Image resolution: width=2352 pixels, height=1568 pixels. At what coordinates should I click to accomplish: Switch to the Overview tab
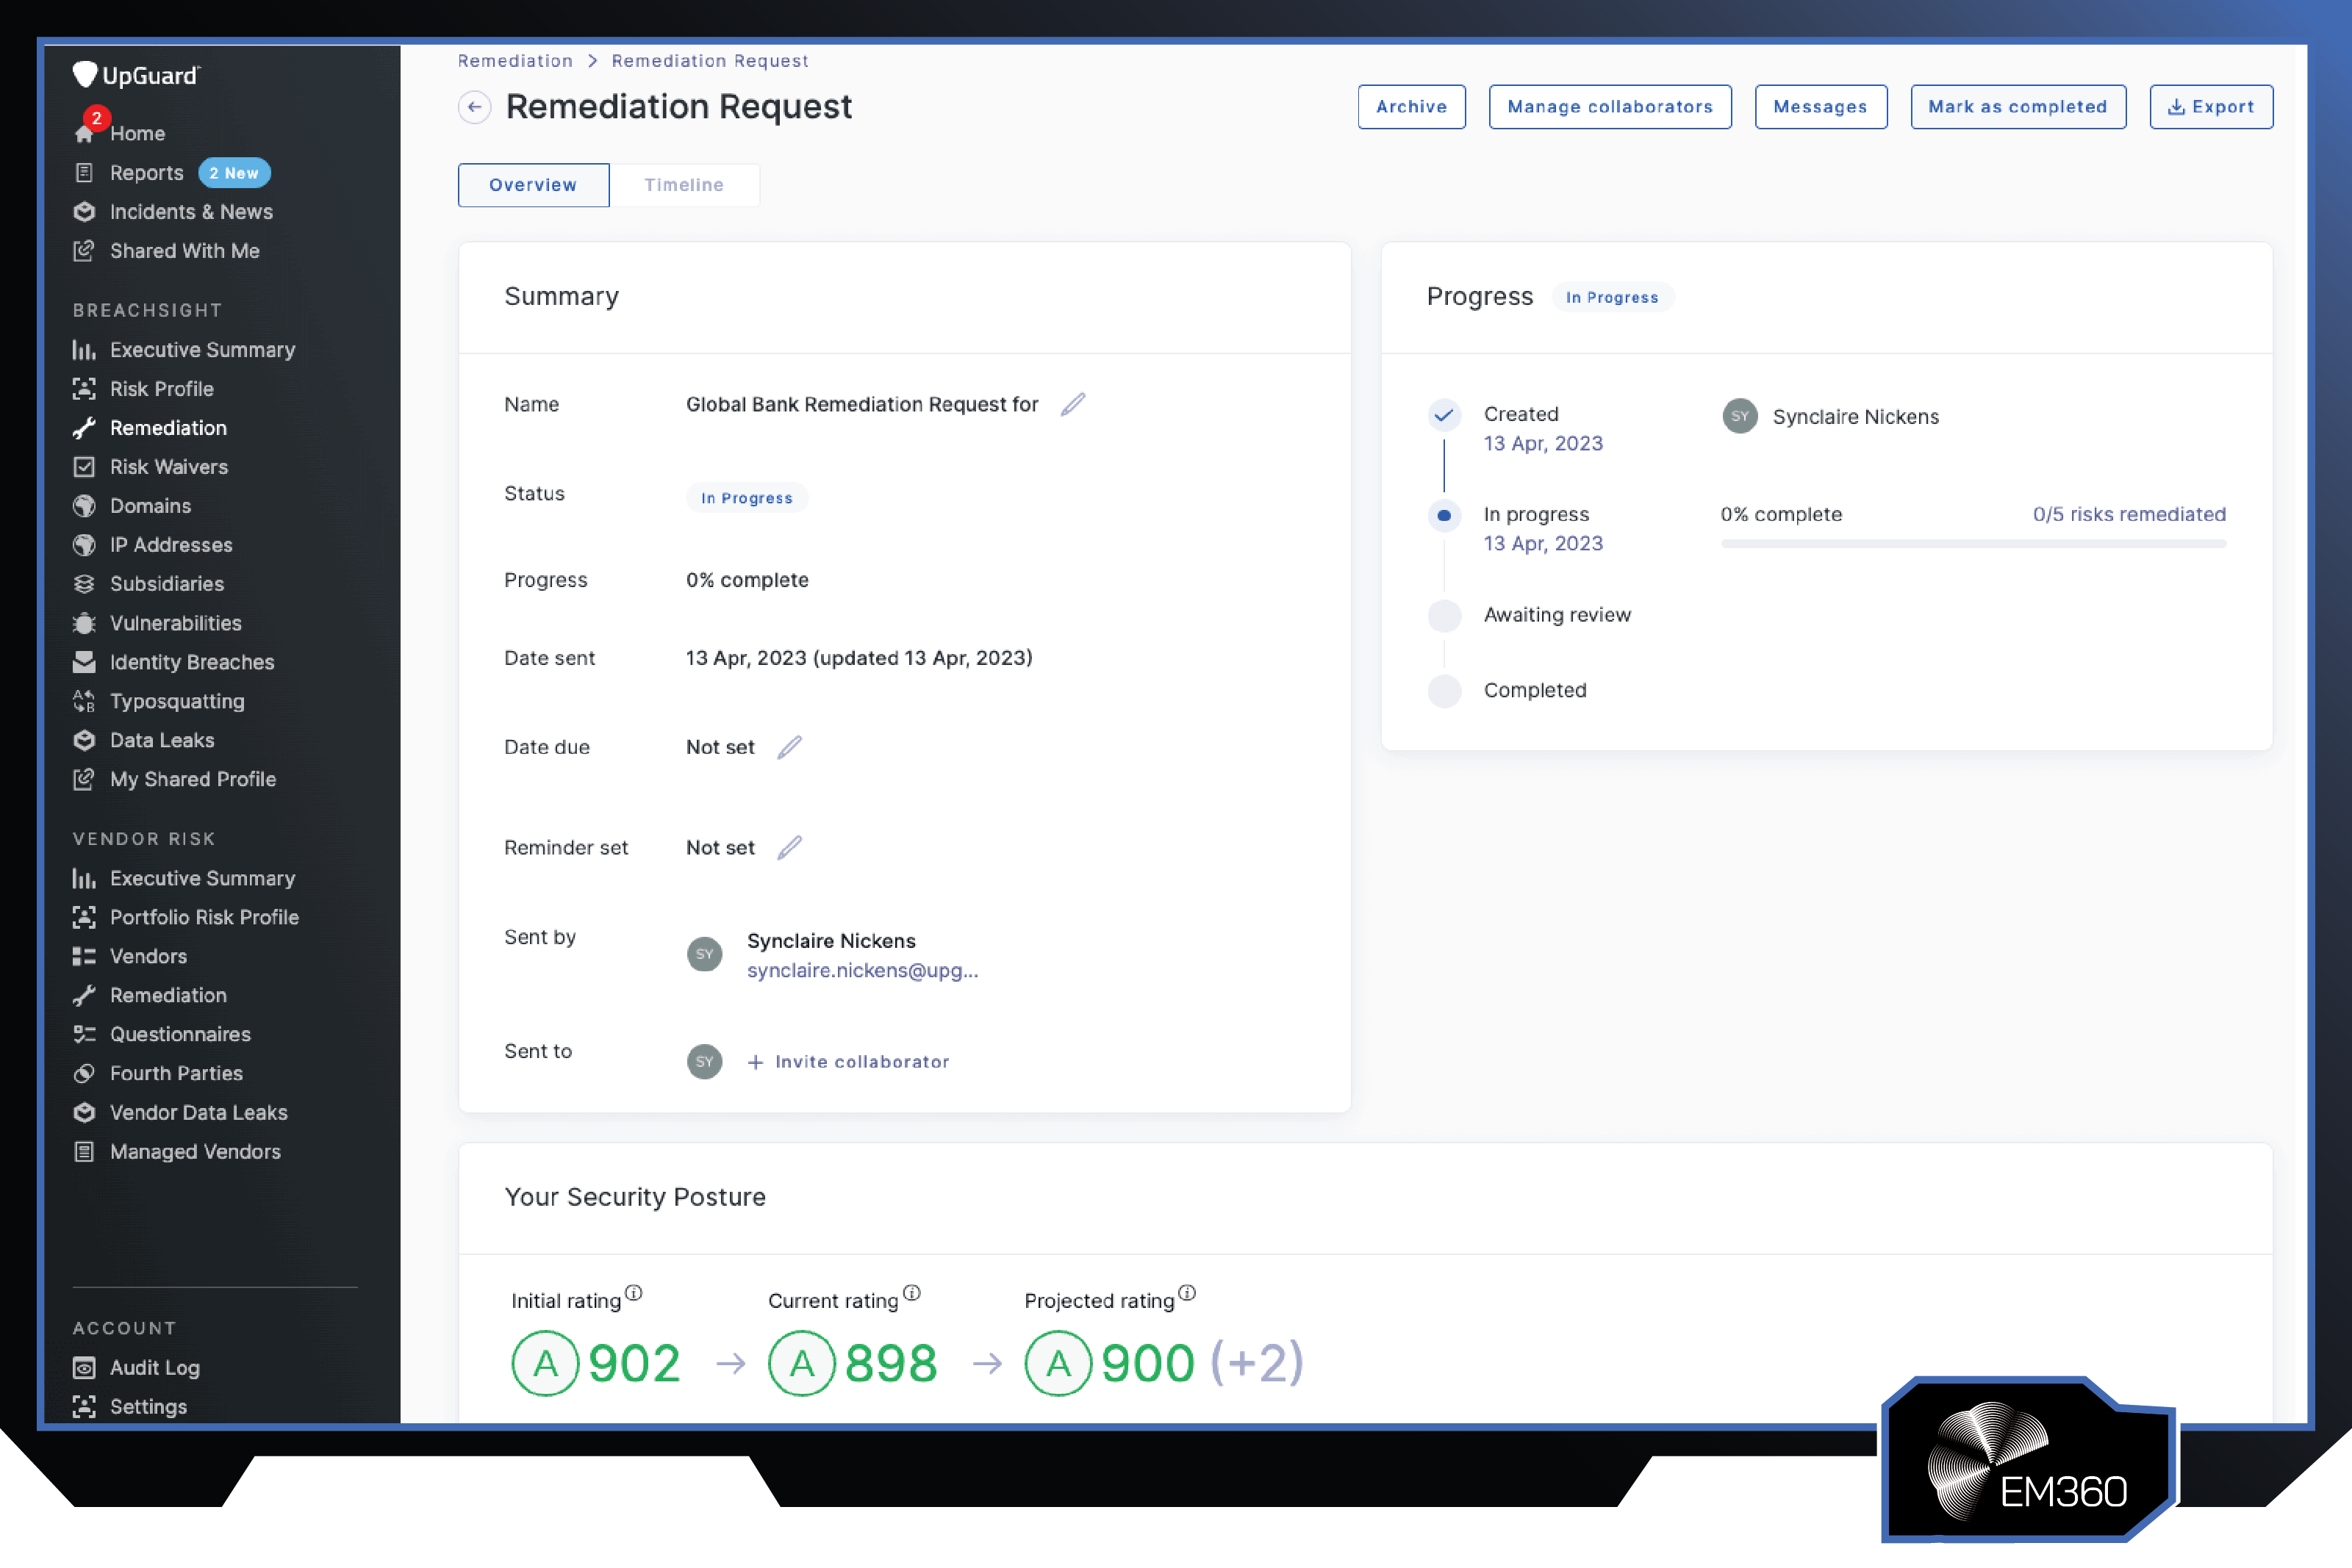click(x=533, y=185)
